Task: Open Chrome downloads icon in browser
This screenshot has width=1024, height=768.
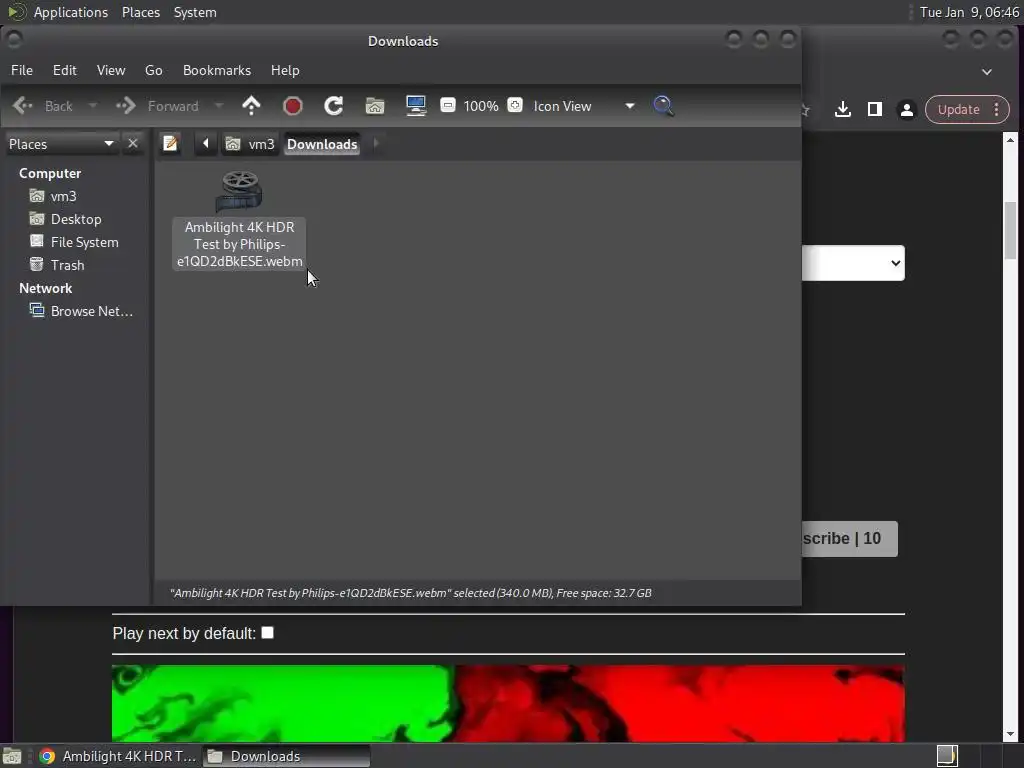Action: [843, 109]
